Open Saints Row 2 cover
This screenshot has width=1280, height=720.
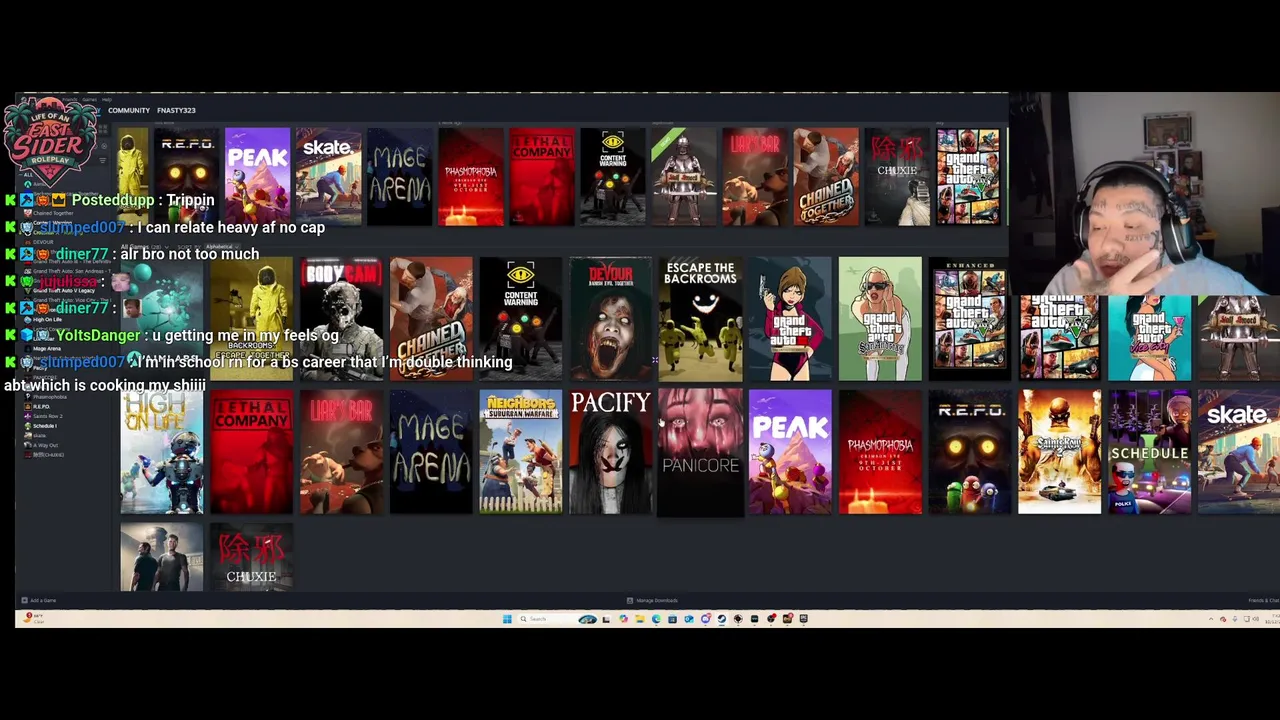click(1060, 452)
